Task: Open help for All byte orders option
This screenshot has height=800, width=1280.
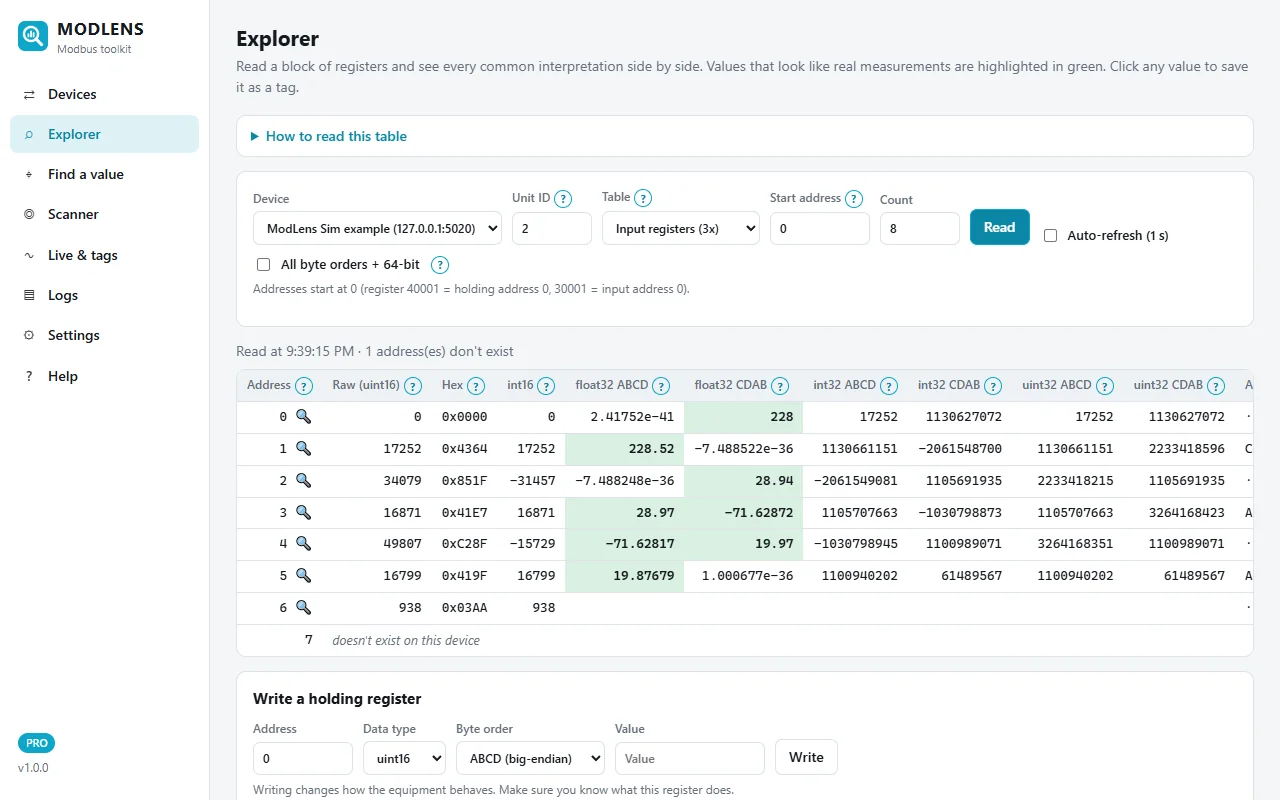Action: [439, 265]
